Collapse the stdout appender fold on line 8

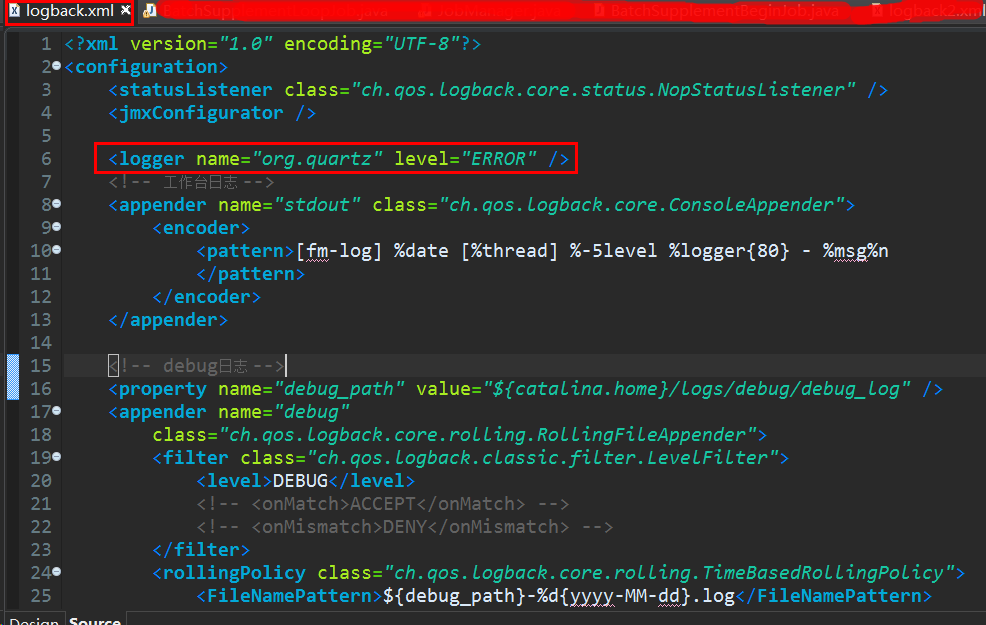click(57, 204)
